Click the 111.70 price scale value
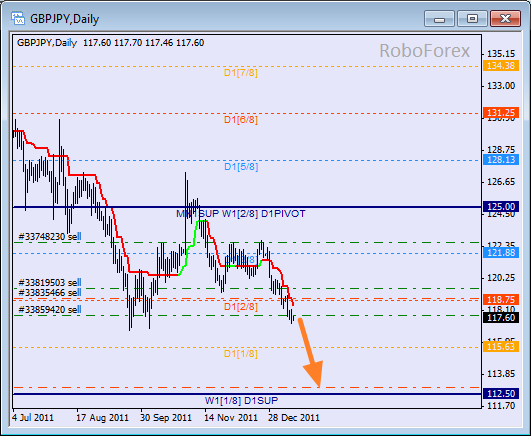This screenshot has width=531, height=436. 501,406
